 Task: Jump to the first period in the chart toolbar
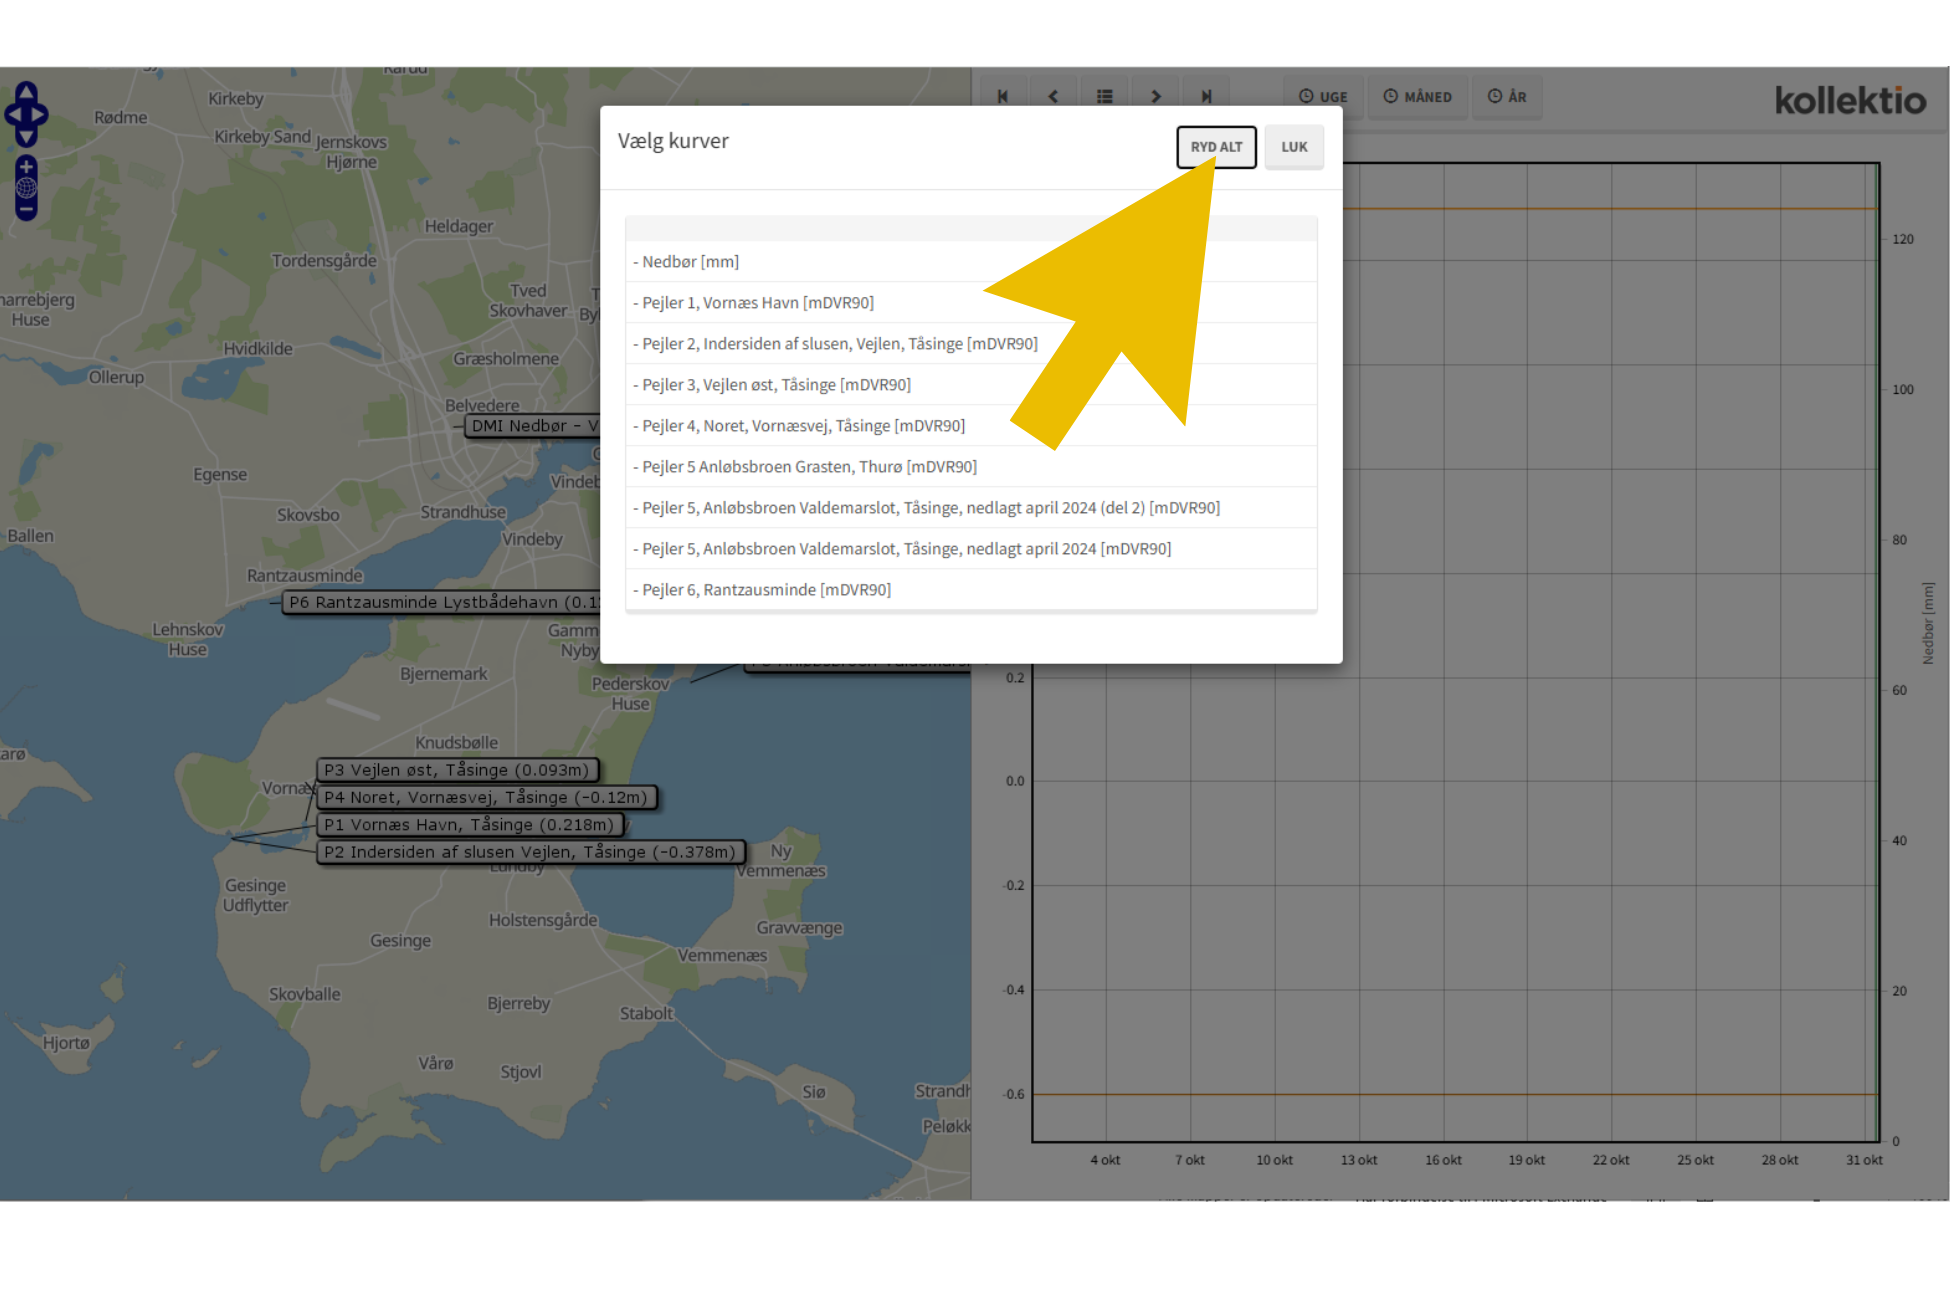tap(1002, 97)
